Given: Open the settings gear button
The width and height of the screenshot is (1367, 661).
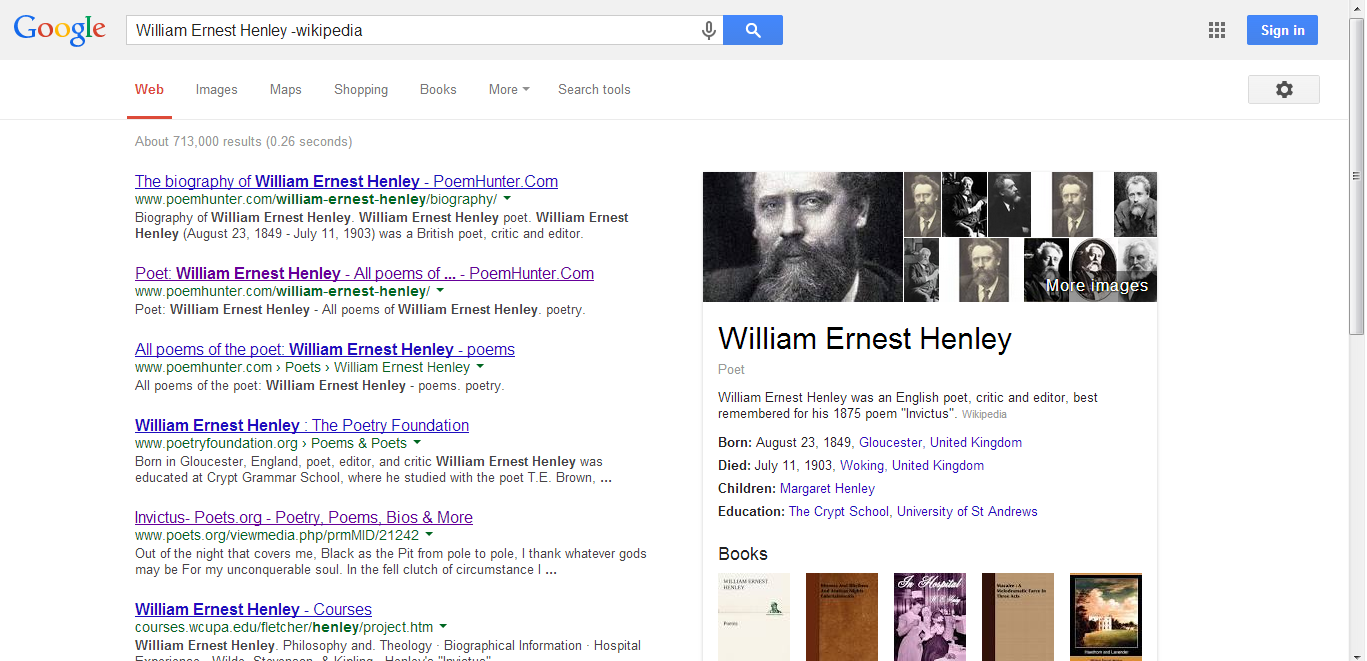Looking at the screenshot, I should tap(1283, 90).
